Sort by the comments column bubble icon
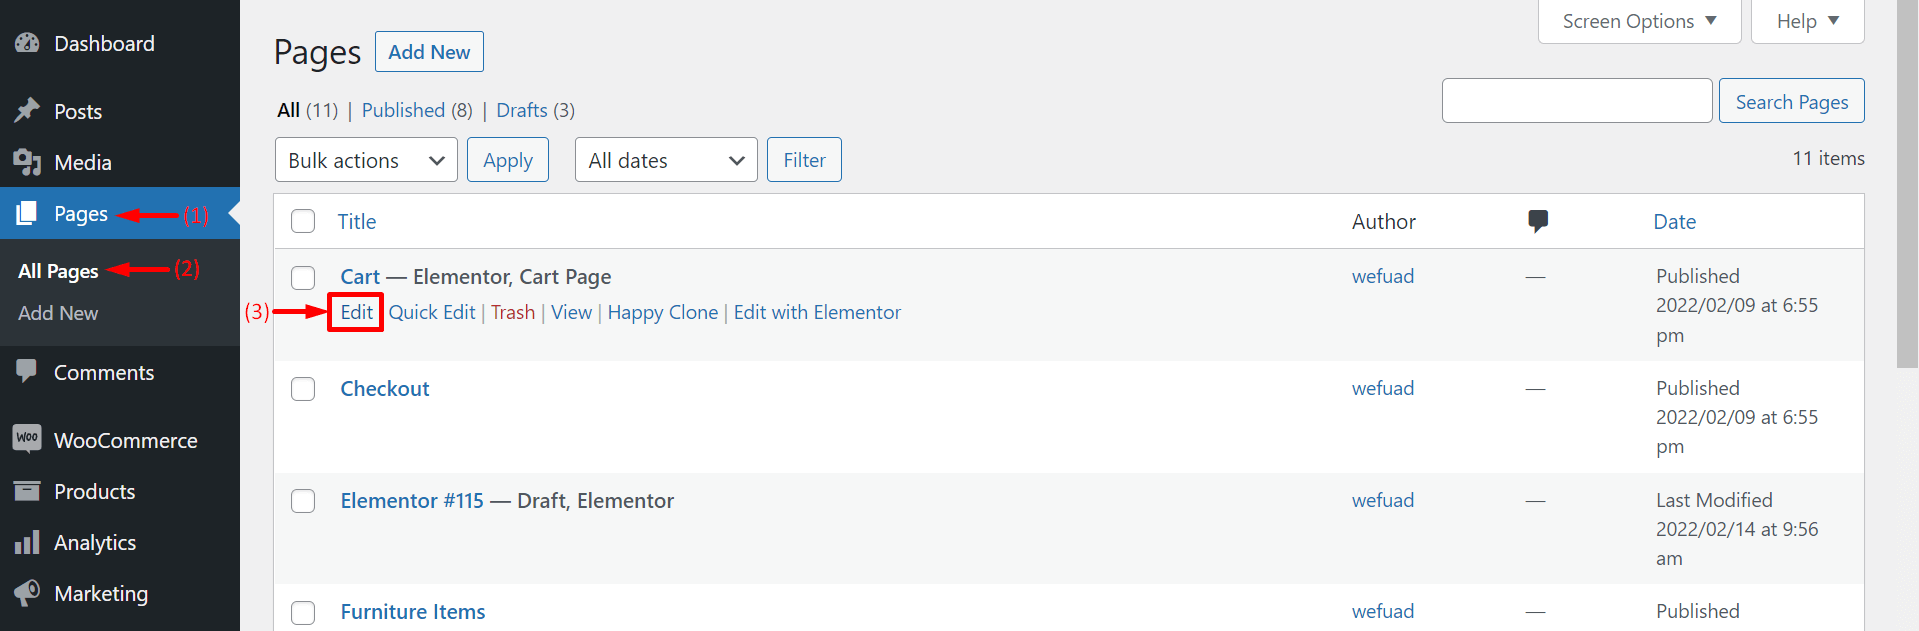1919x631 pixels. pos(1538,221)
